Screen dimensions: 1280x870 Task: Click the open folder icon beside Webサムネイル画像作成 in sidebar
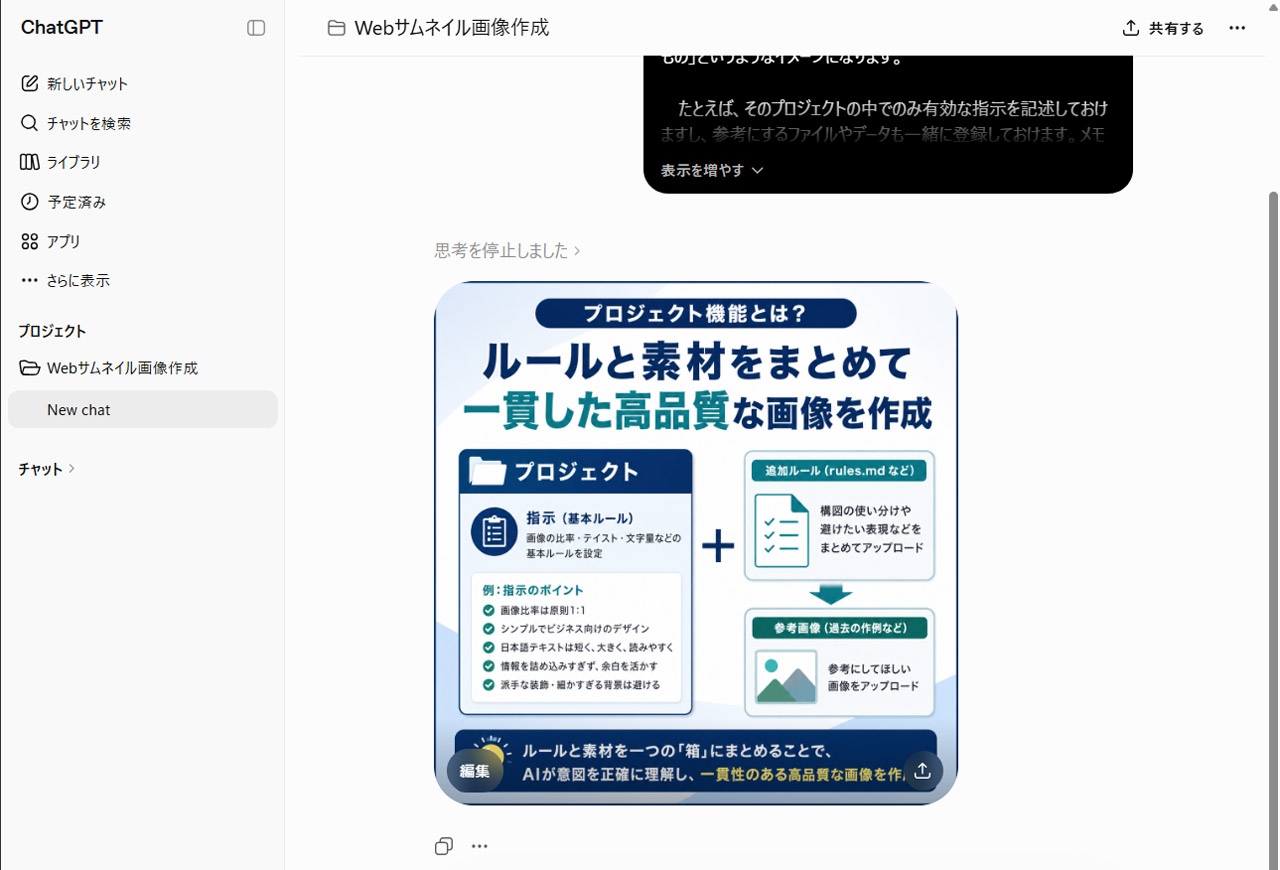tap(30, 368)
